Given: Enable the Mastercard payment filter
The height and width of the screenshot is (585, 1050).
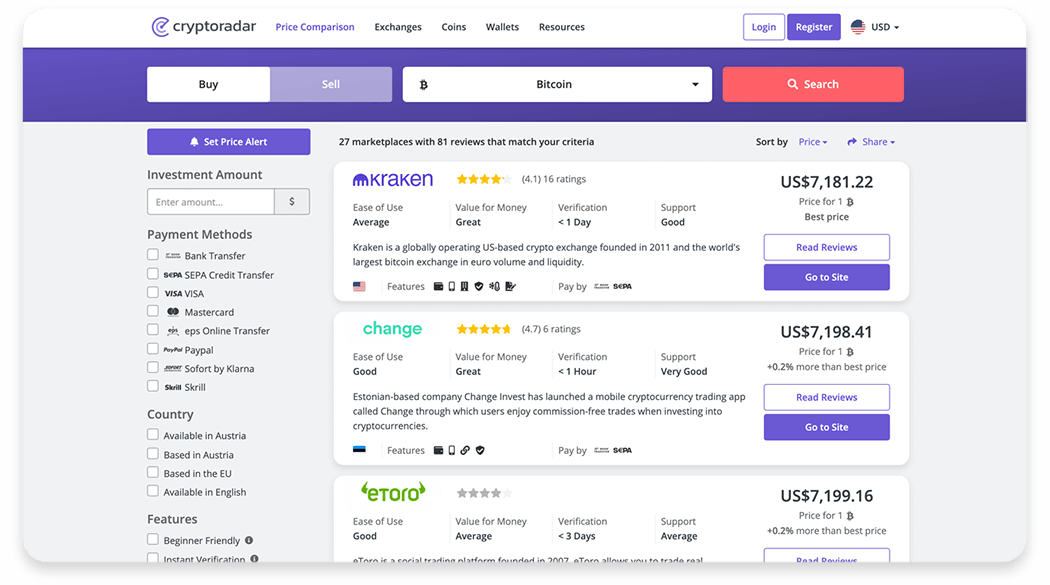Looking at the screenshot, I should (153, 311).
